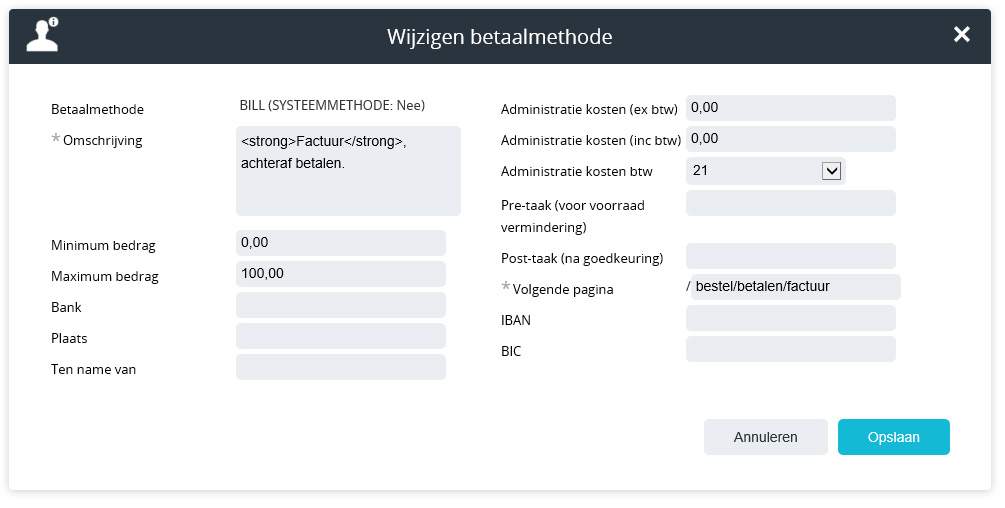Click the dialog title Wijzigen betaalmethode
The width and height of the screenshot is (1005, 508).
point(499,37)
